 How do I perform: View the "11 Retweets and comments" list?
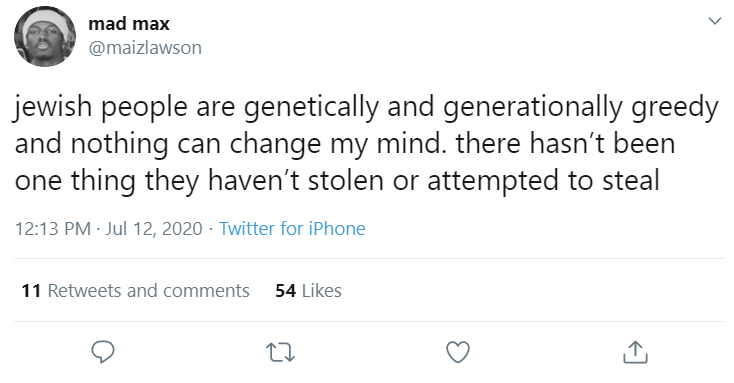(135, 291)
